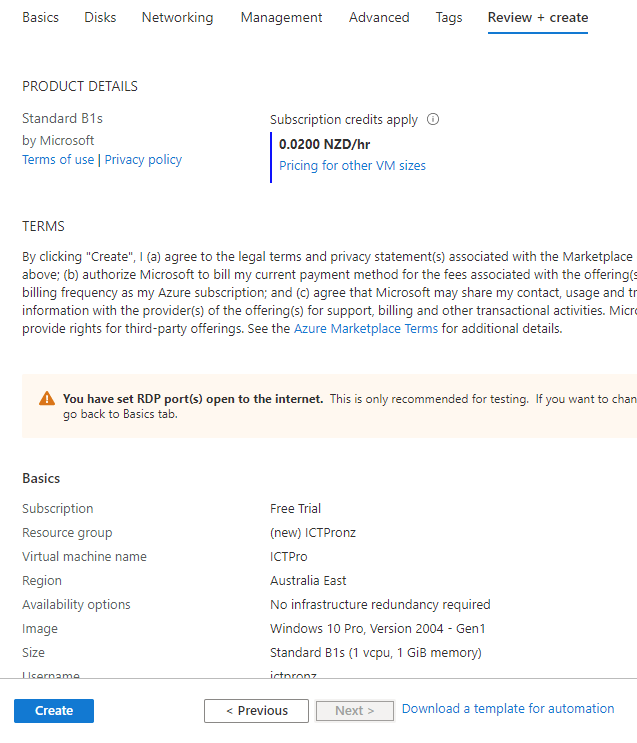The height and width of the screenshot is (743, 637).
Task: Select the Advanced tab
Action: click(x=379, y=18)
